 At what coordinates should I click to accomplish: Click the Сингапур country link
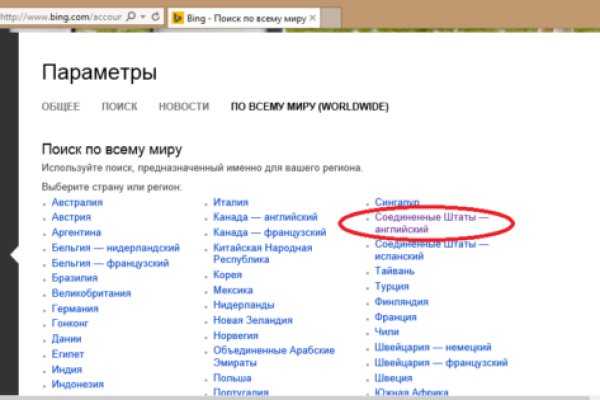(x=396, y=201)
